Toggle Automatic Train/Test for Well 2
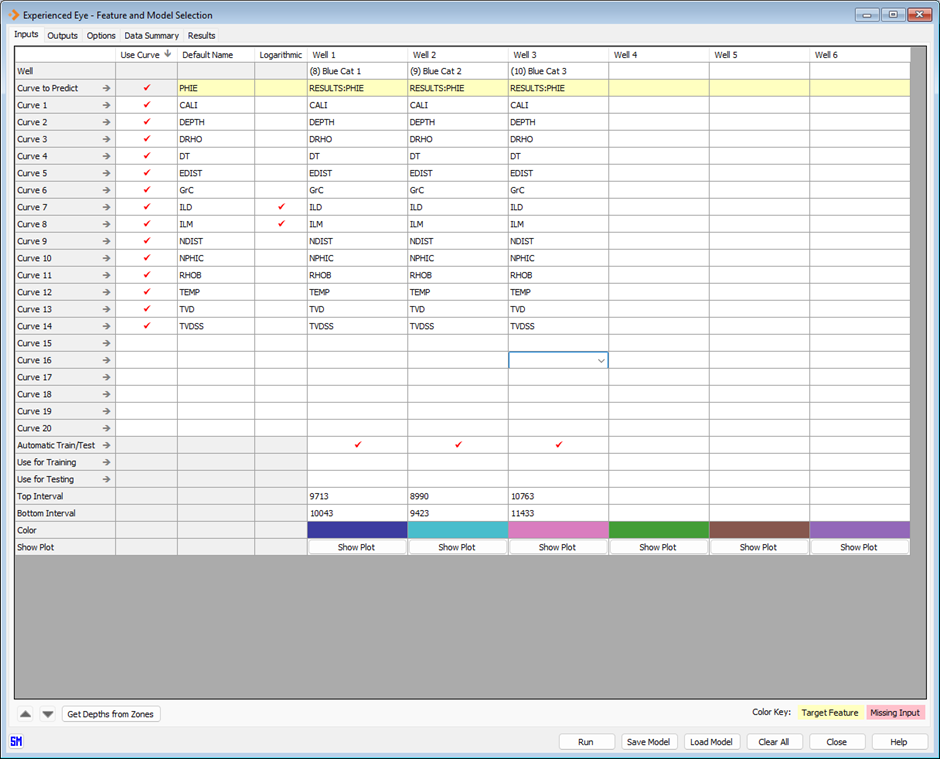The image size is (940, 759). [x=458, y=445]
